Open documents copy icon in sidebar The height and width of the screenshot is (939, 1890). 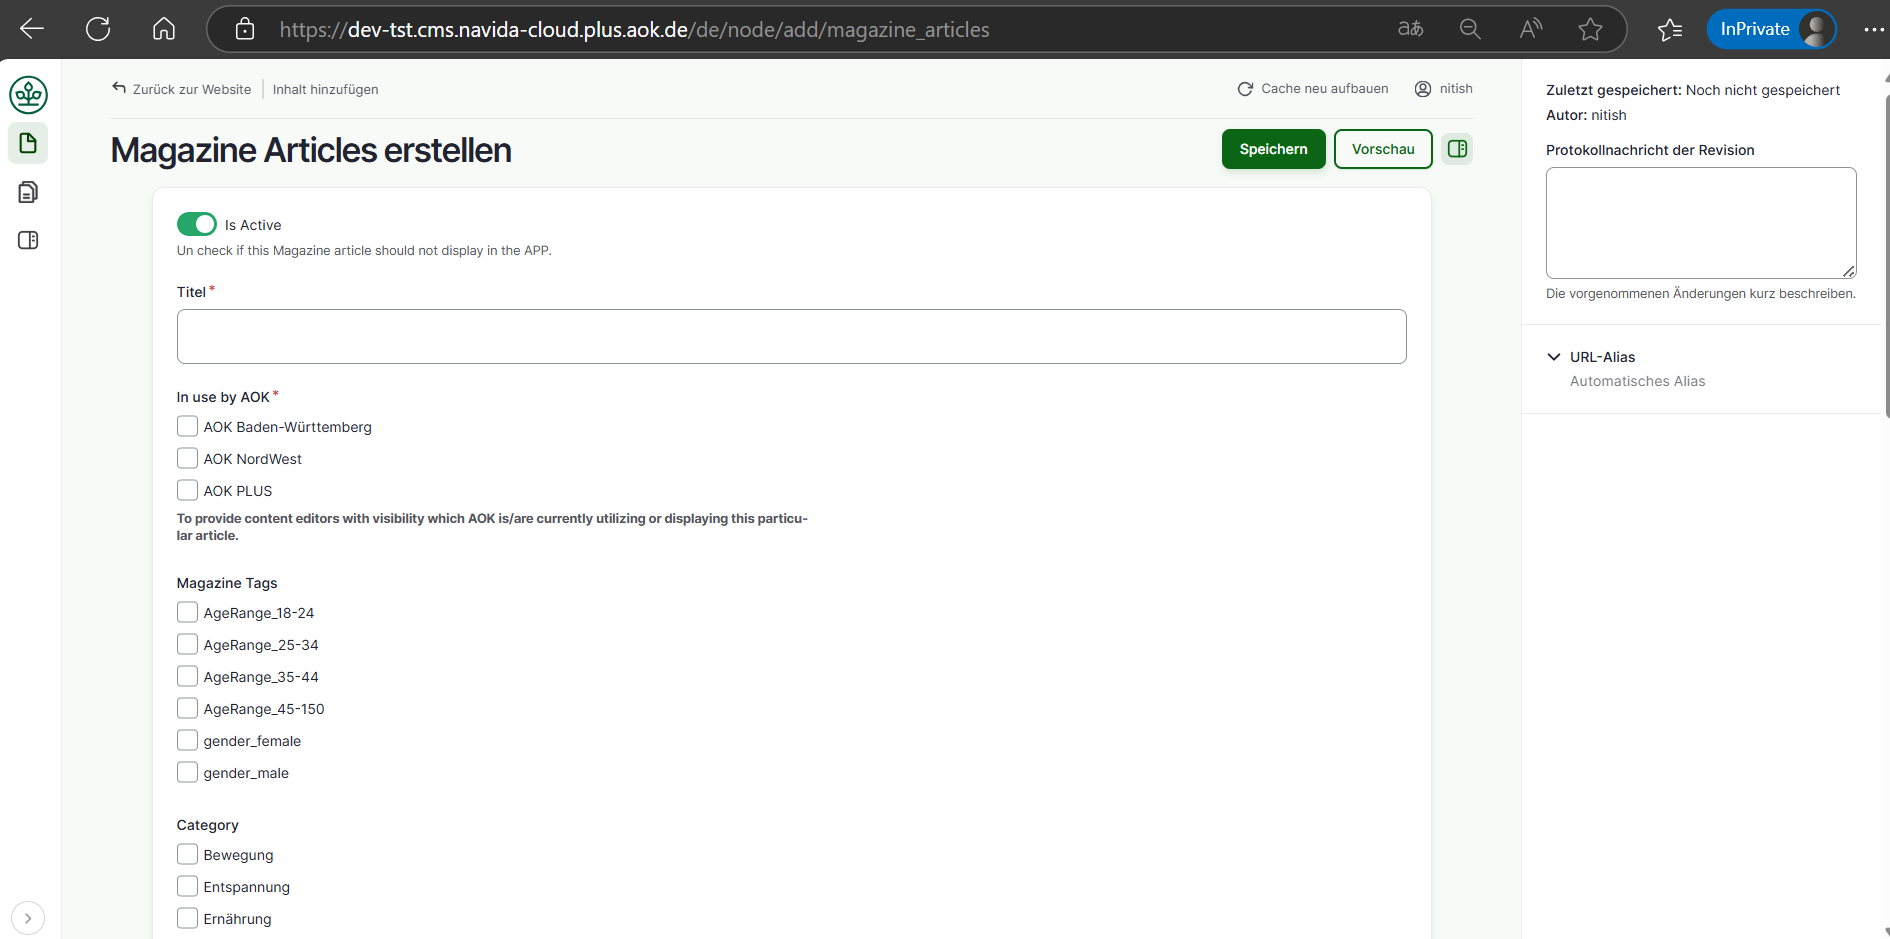point(28,191)
